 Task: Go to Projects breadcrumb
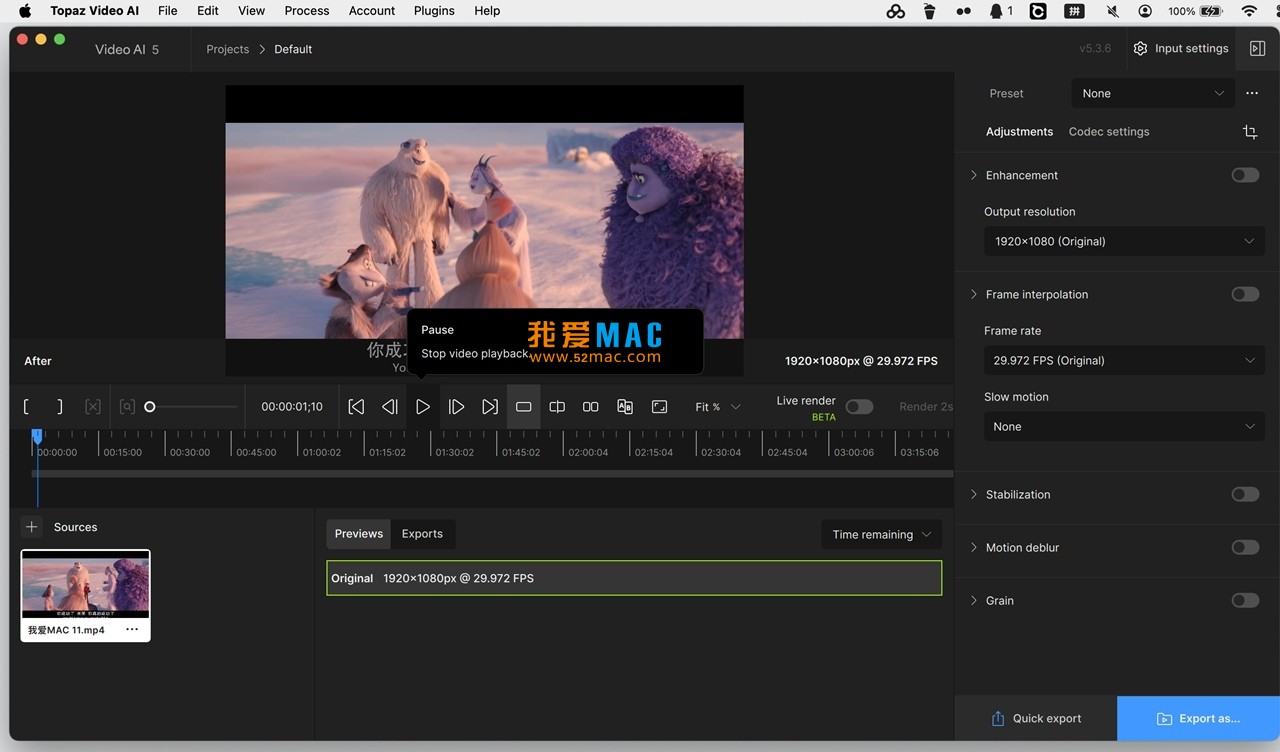(x=228, y=49)
